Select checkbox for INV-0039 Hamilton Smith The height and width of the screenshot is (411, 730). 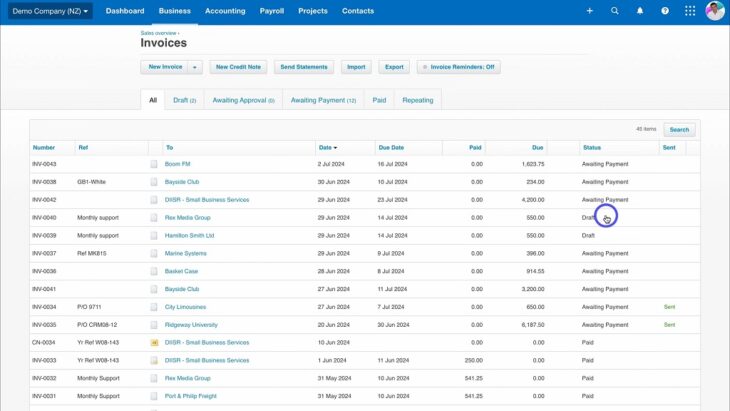click(x=154, y=236)
